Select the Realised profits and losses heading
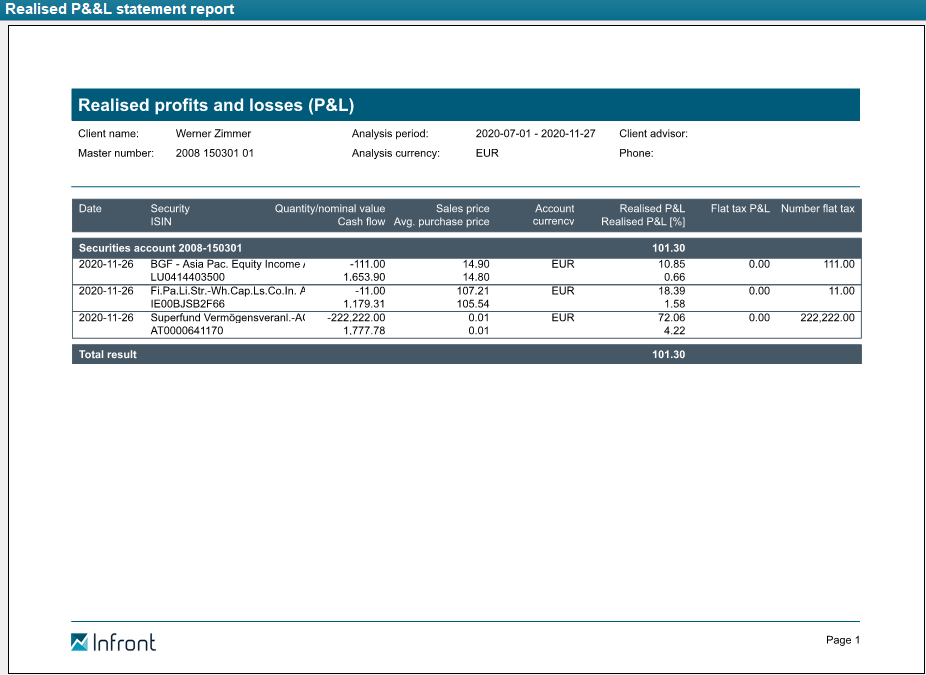The width and height of the screenshot is (926, 675). pos(216,105)
